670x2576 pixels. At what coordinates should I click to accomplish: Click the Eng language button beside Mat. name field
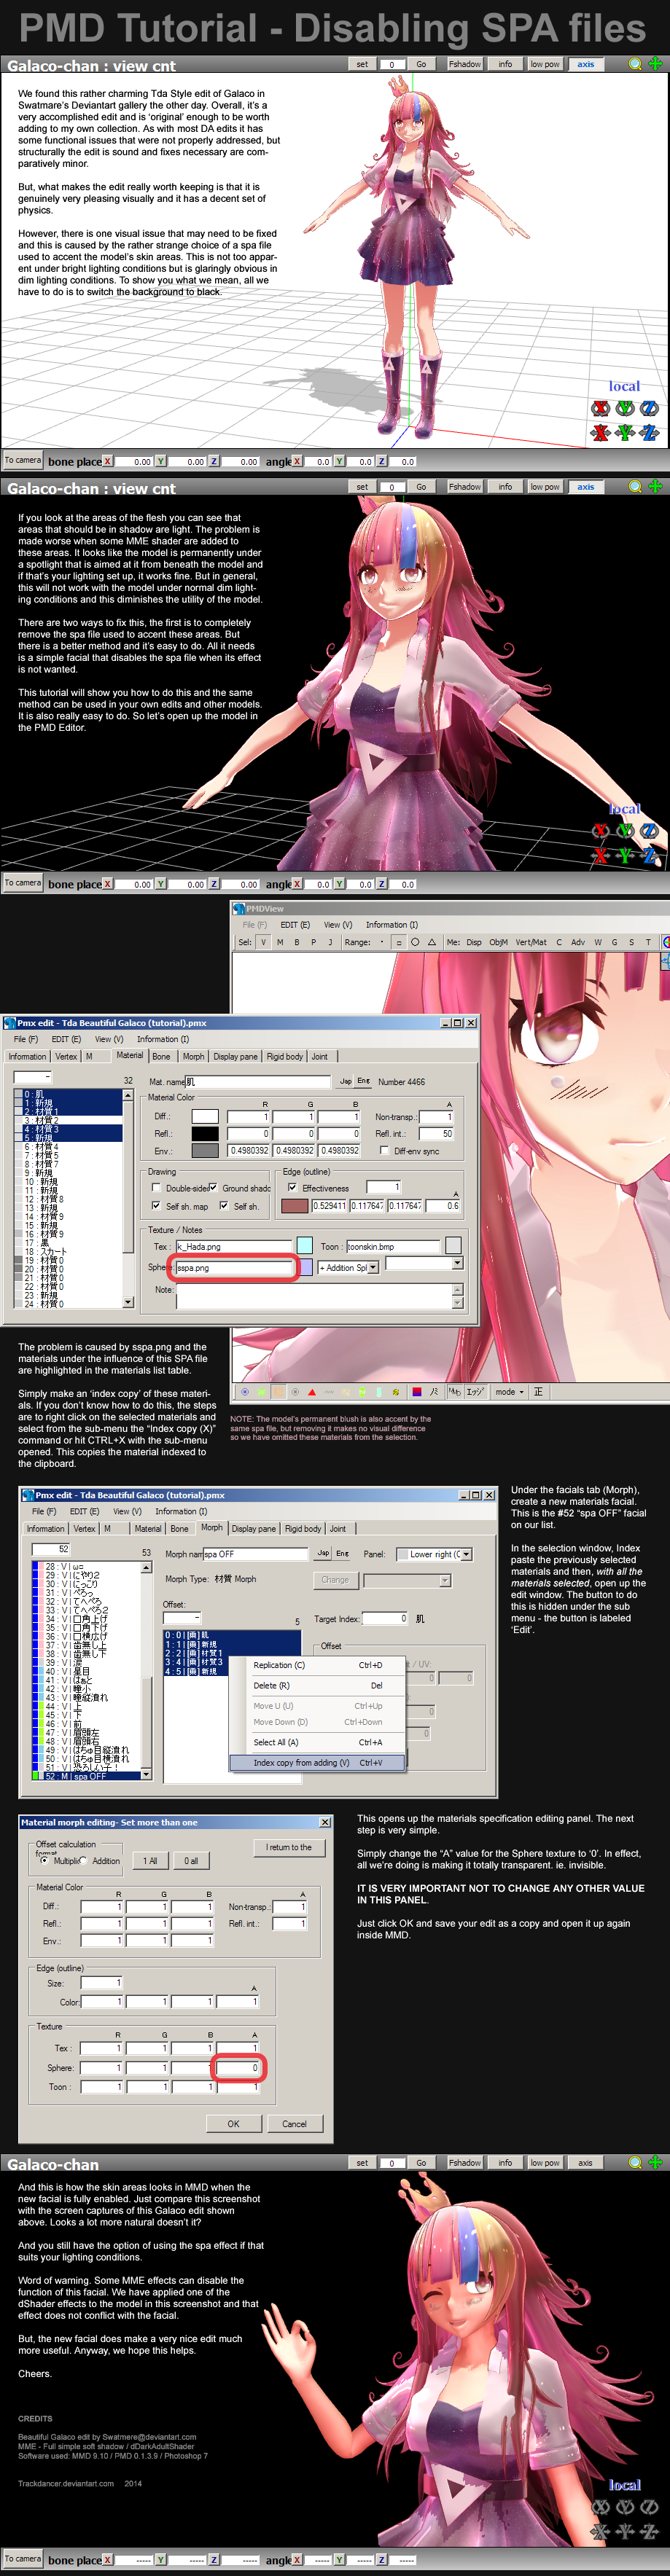pos(363,1081)
